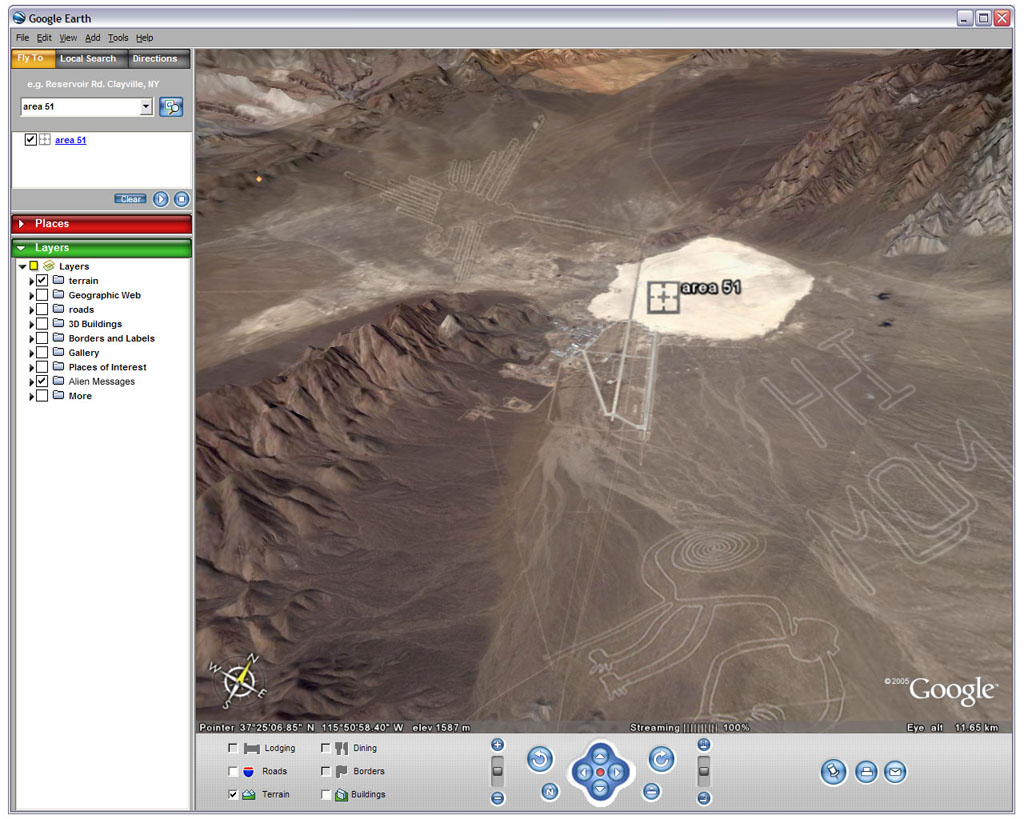Stop the tour playback
1024x819 pixels.
(182, 199)
